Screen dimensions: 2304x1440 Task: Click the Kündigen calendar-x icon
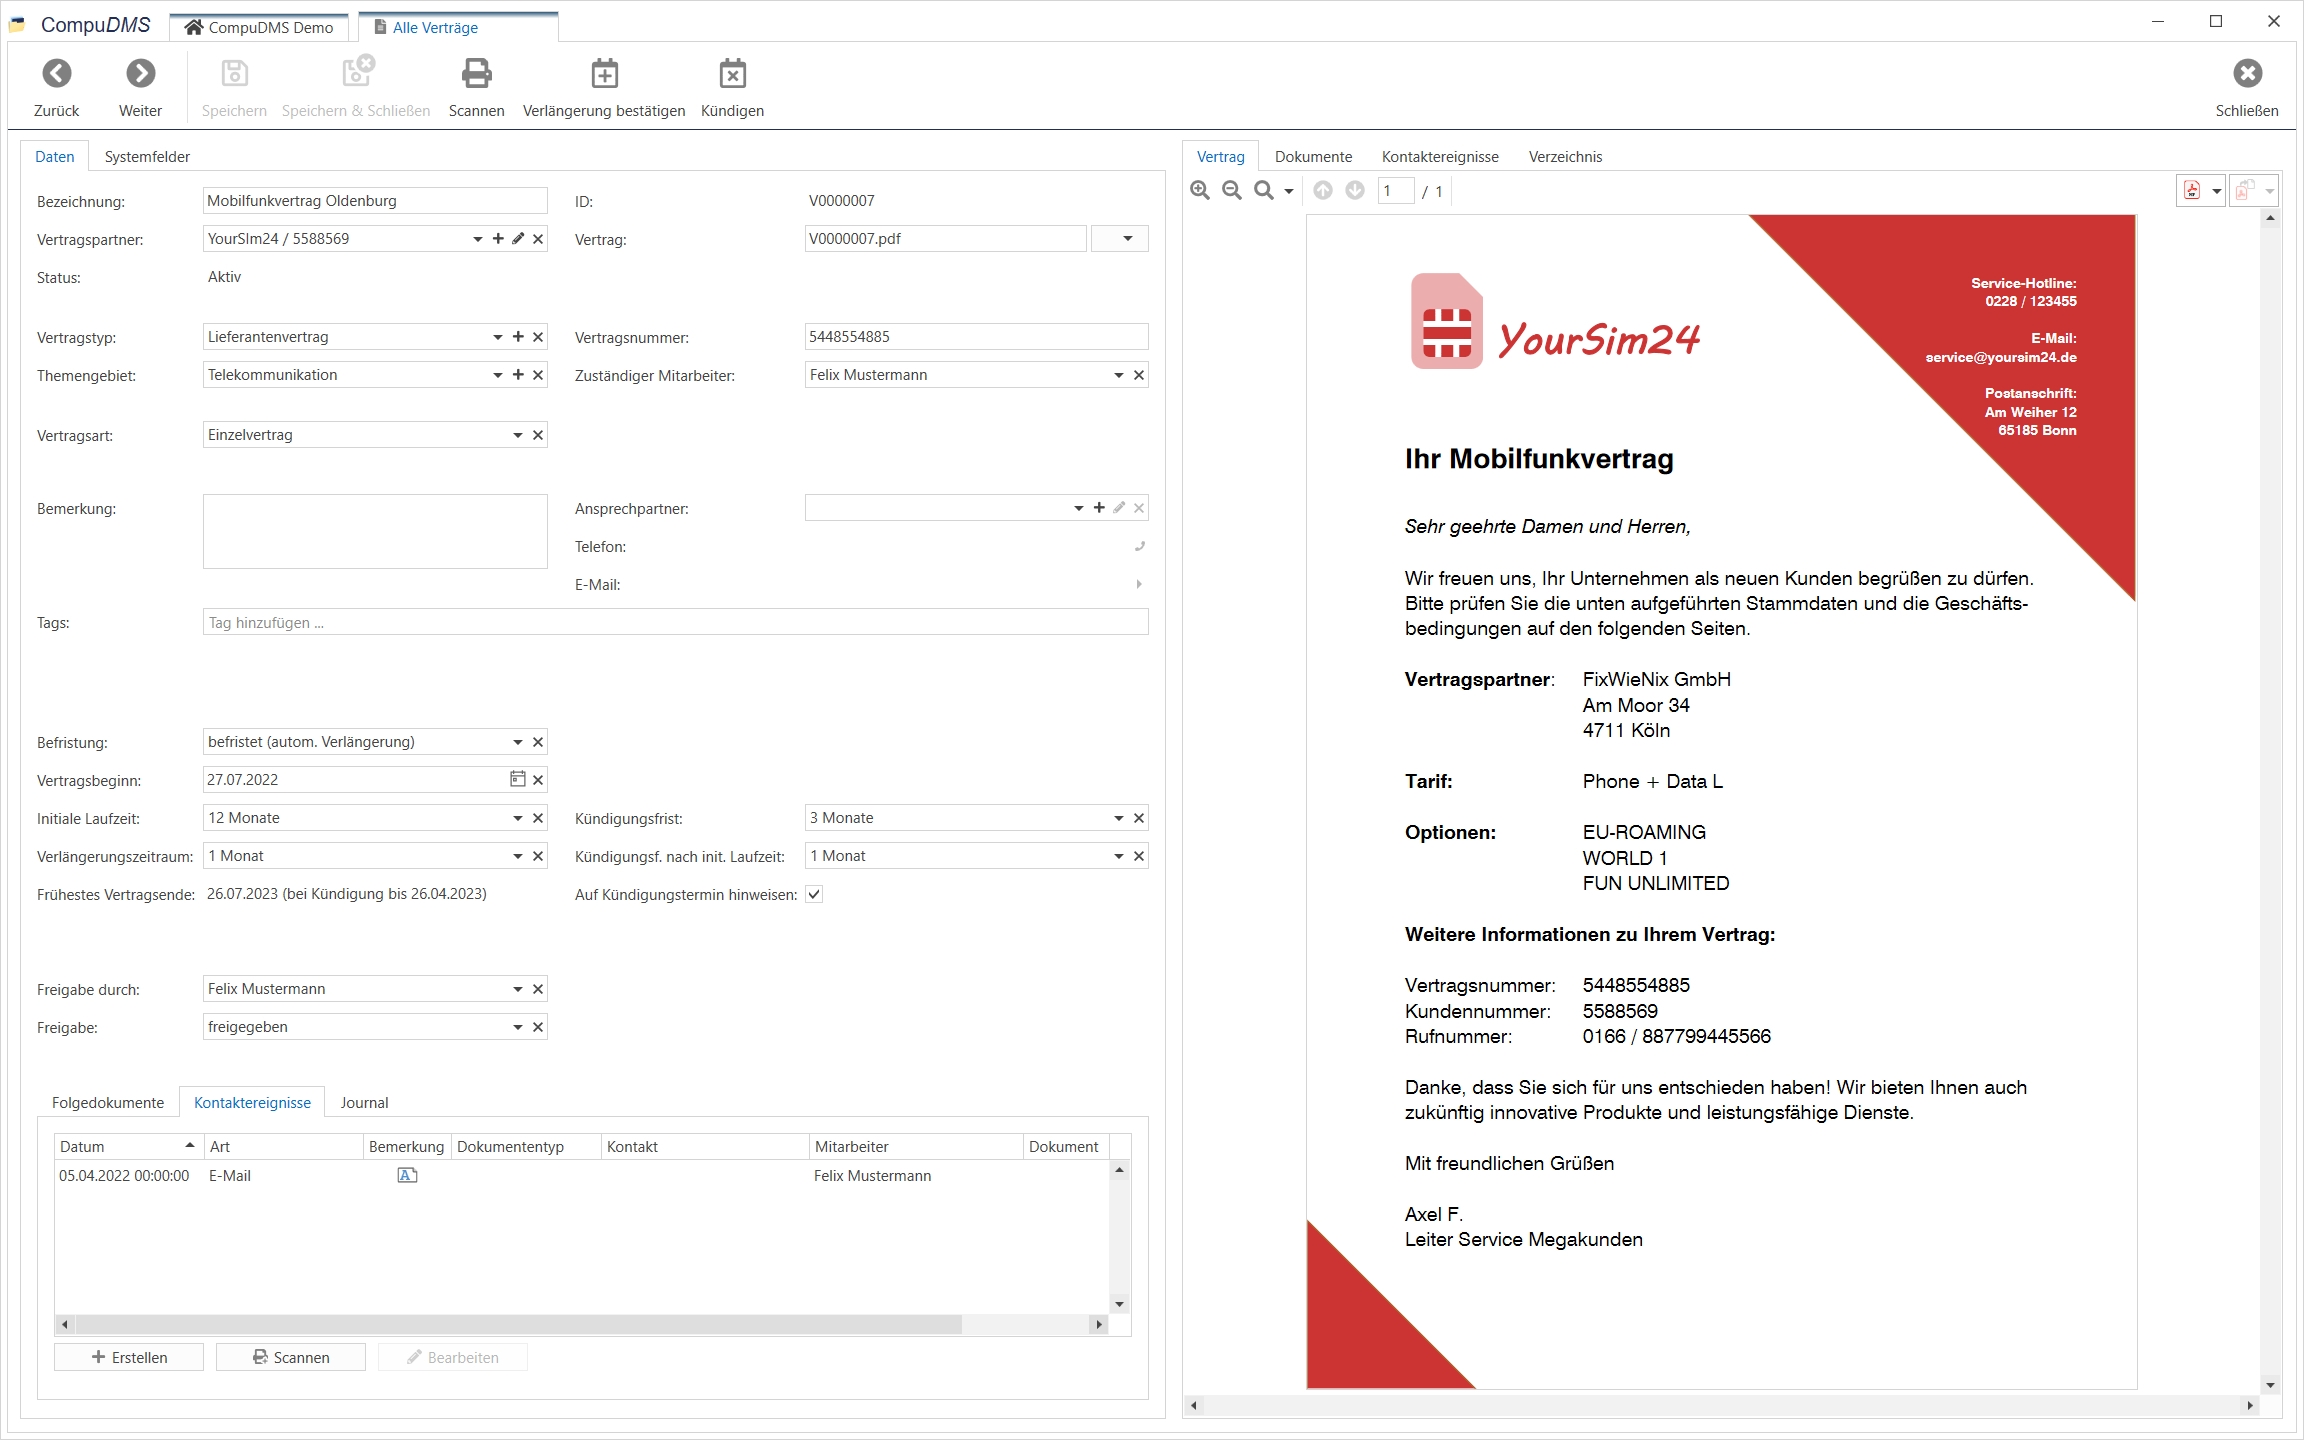coord(732,74)
